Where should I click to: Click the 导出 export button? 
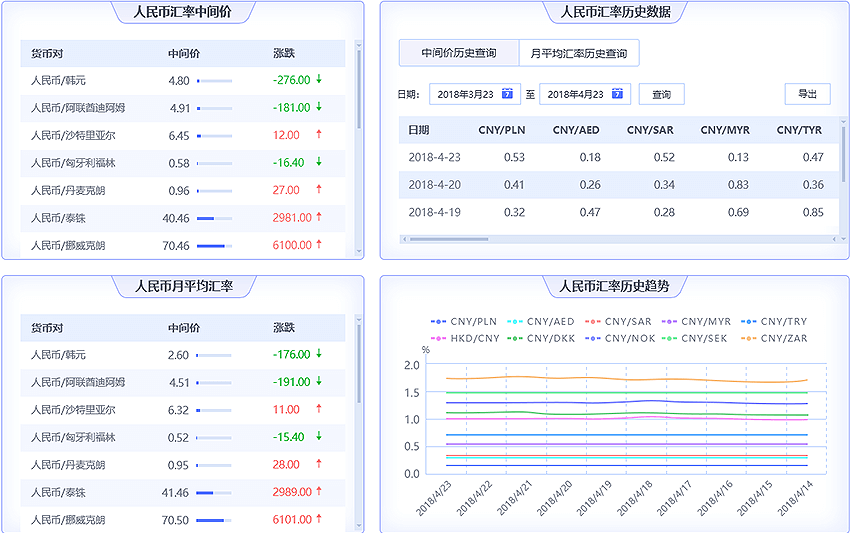coord(807,94)
